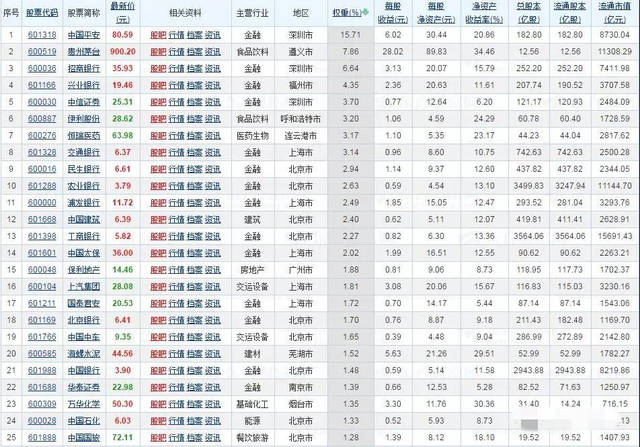Open the 中国平安 stock name link
640x447 pixels.
coord(84,35)
